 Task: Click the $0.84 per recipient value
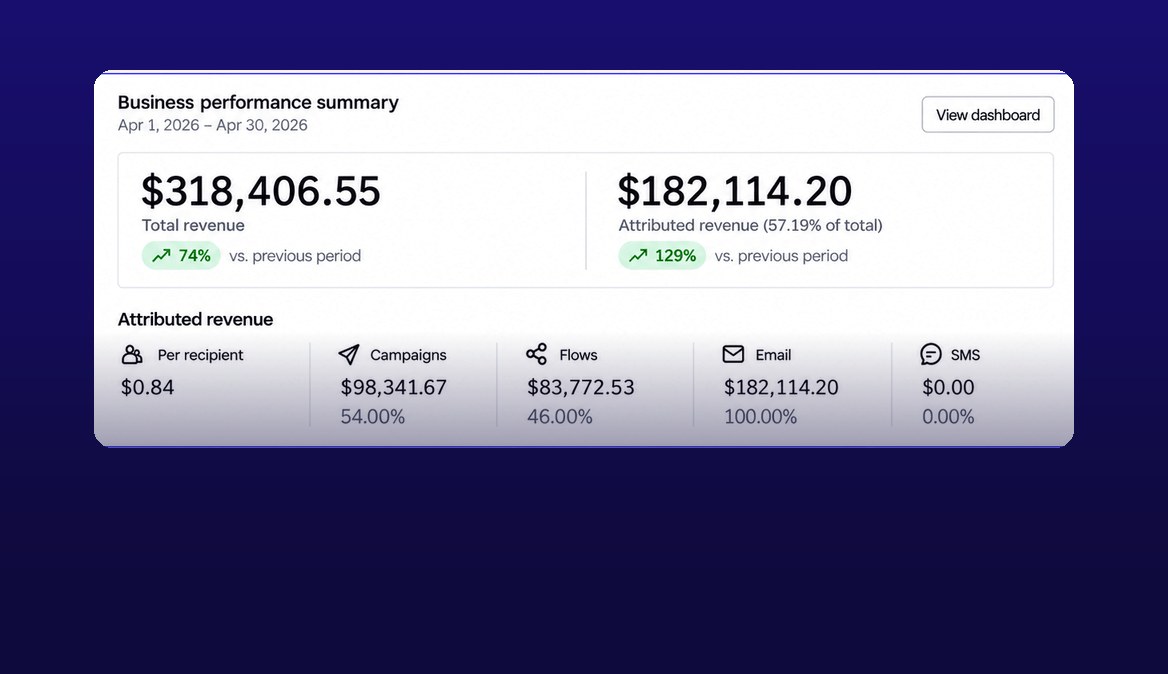(147, 387)
